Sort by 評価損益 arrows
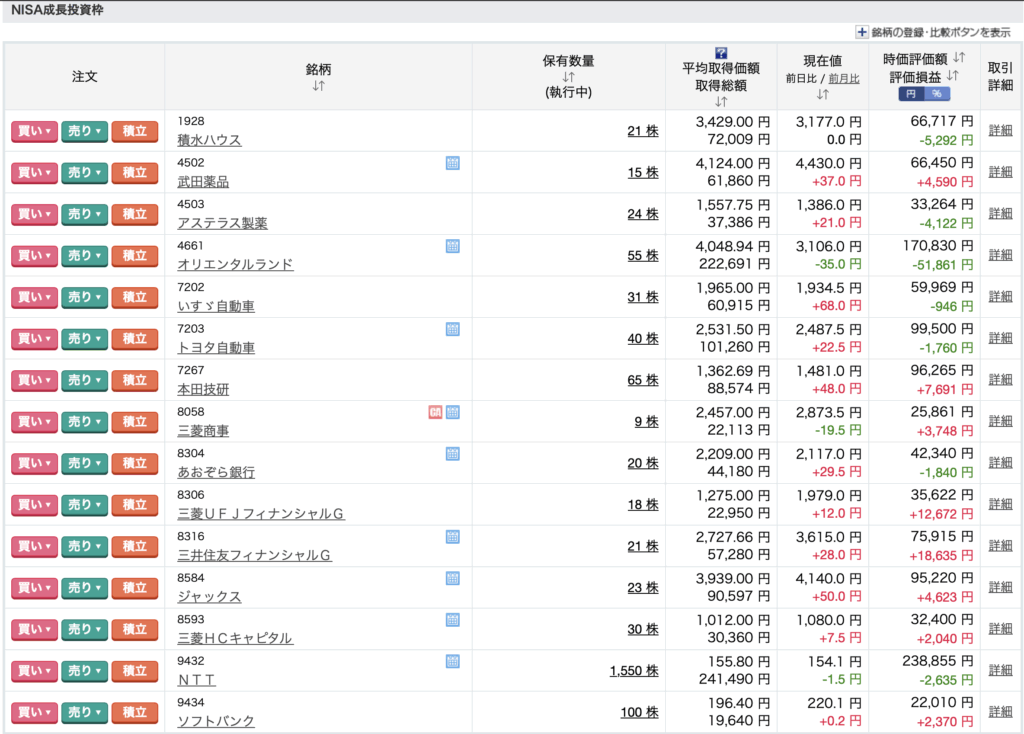Image resolution: width=1024 pixels, height=734 pixels. click(953, 76)
